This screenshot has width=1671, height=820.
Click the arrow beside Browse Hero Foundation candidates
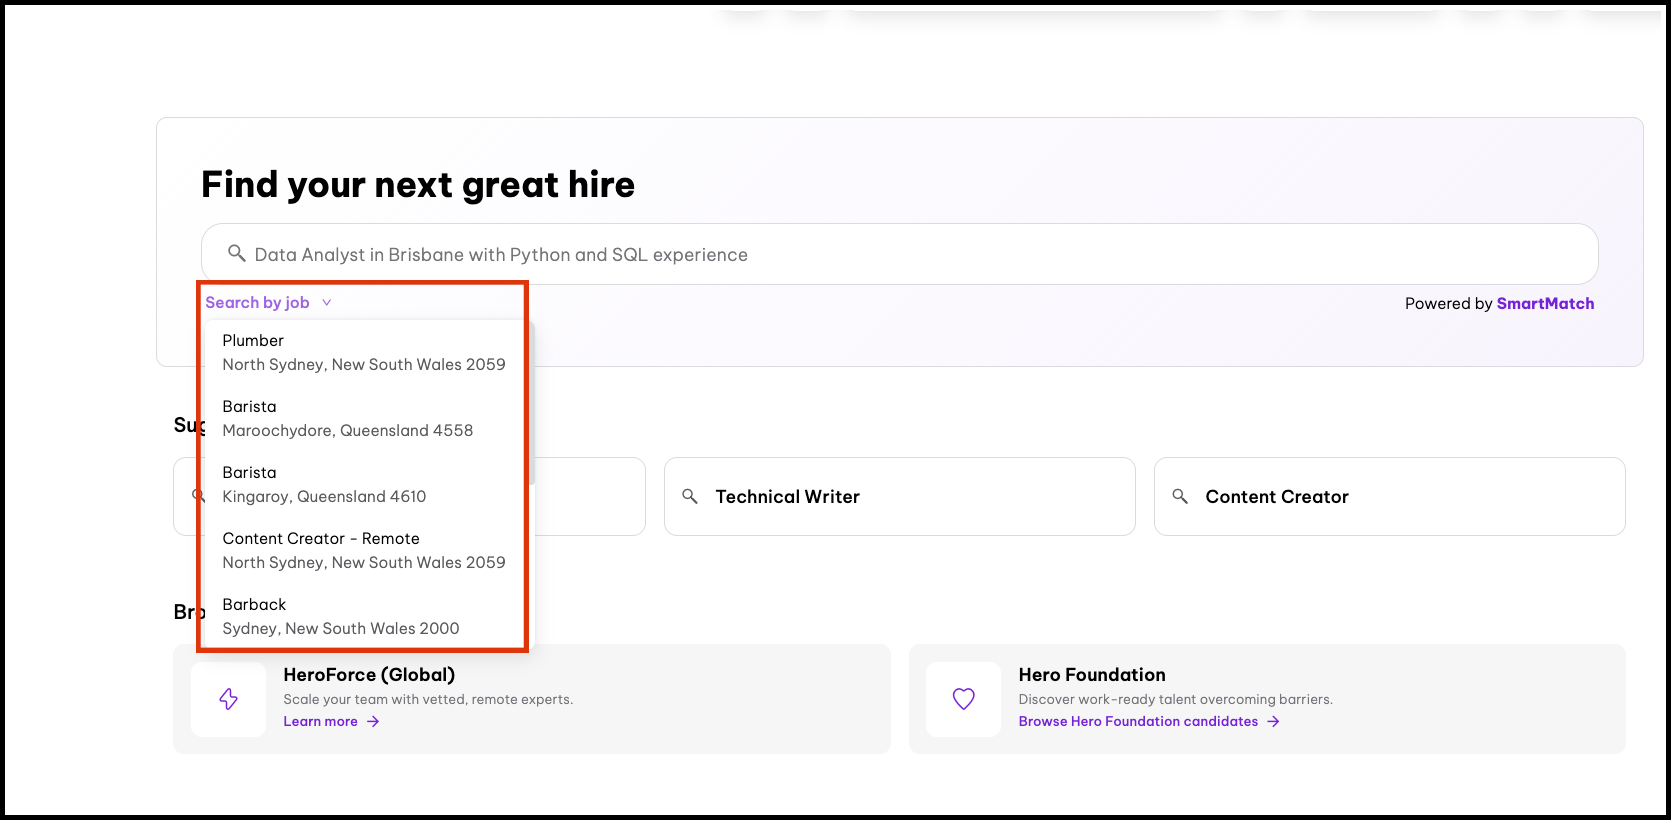point(1273,722)
